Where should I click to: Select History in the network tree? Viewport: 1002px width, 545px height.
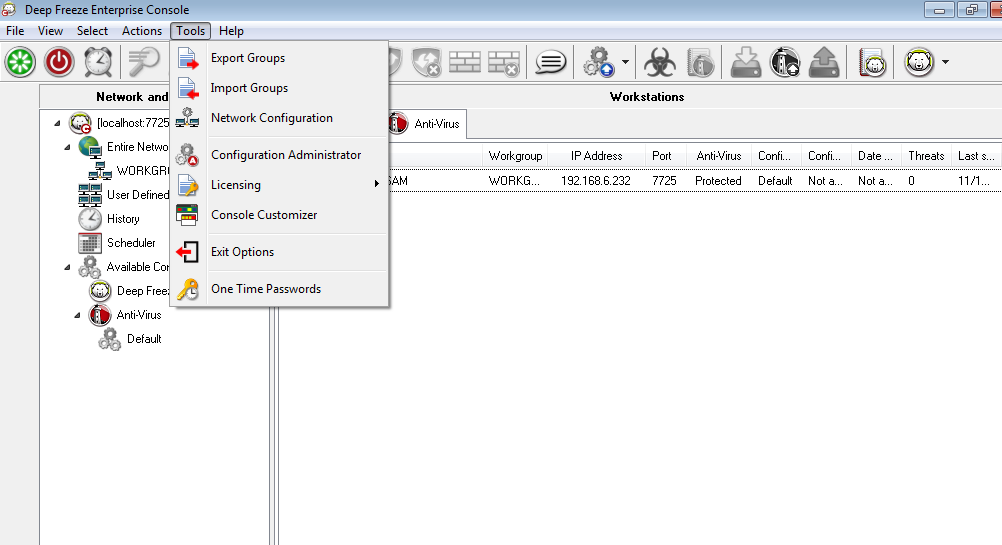point(123,219)
